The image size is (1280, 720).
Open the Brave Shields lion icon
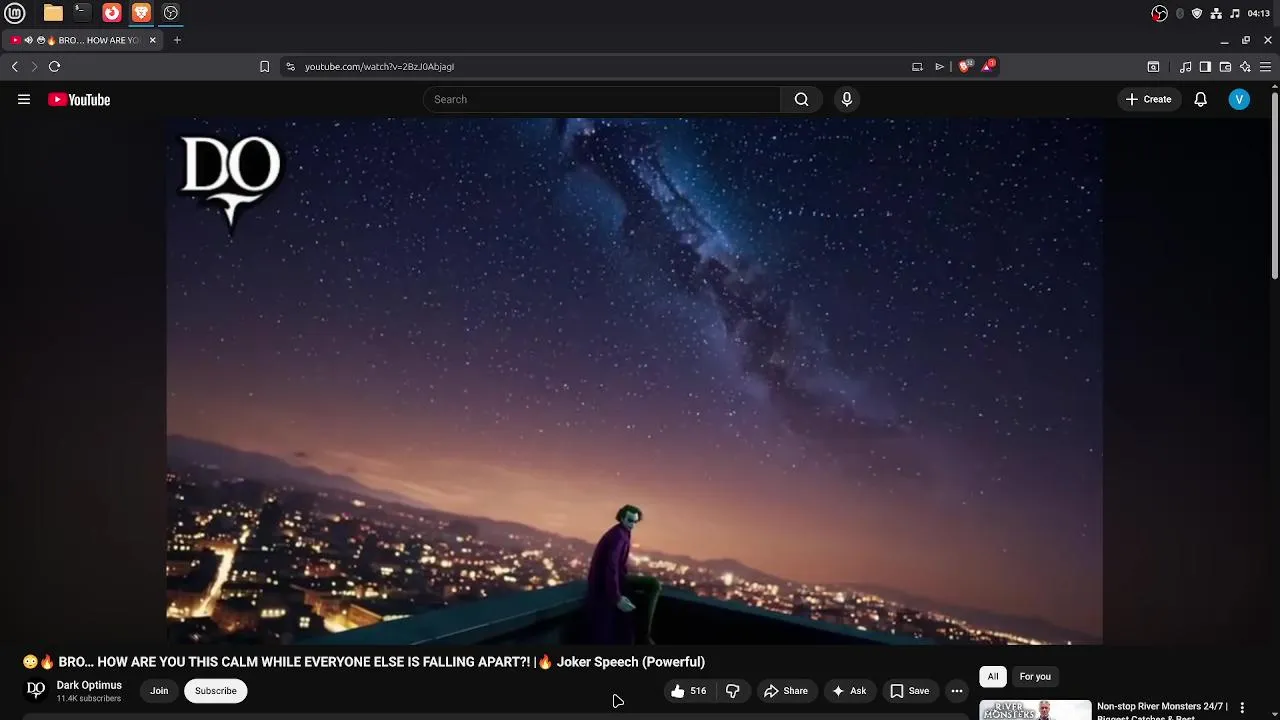coord(965,66)
